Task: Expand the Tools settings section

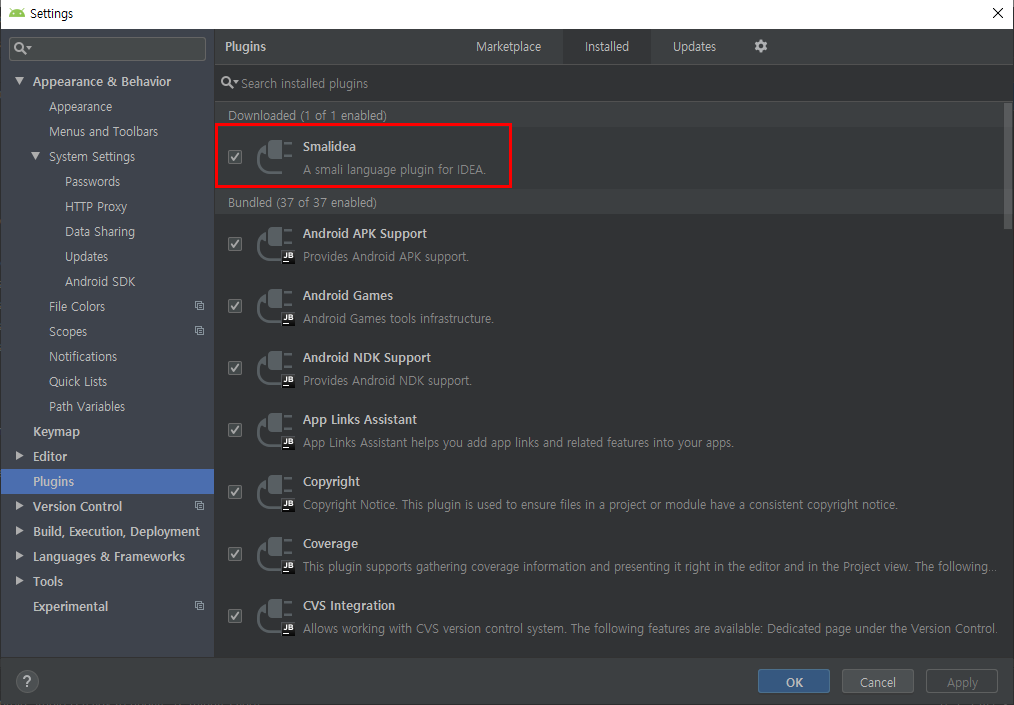Action: click(19, 581)
